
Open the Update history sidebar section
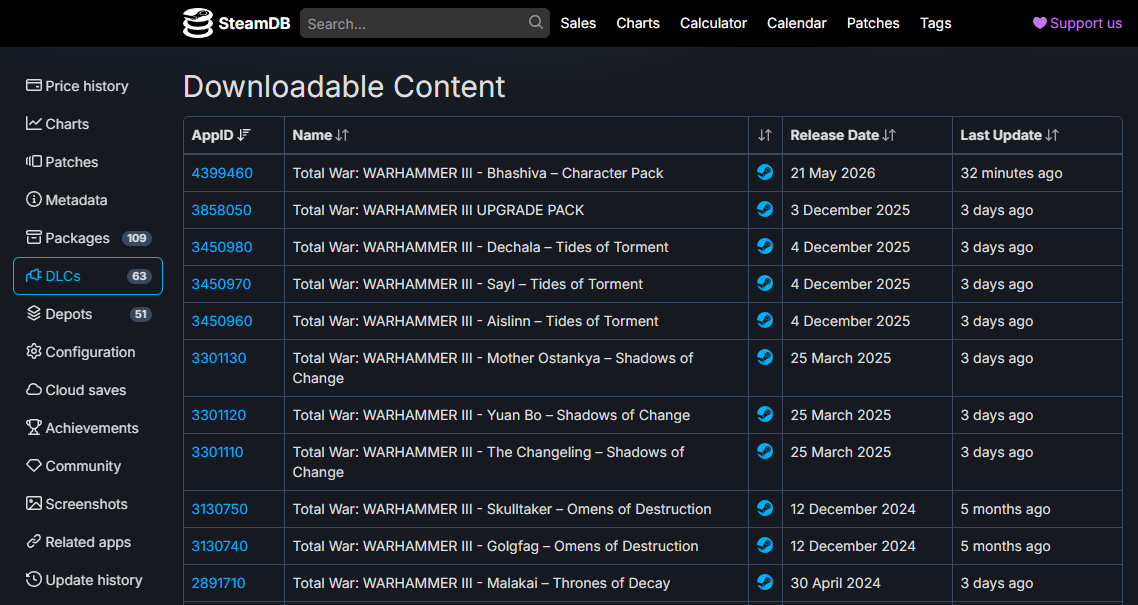(x=88, y=580)
